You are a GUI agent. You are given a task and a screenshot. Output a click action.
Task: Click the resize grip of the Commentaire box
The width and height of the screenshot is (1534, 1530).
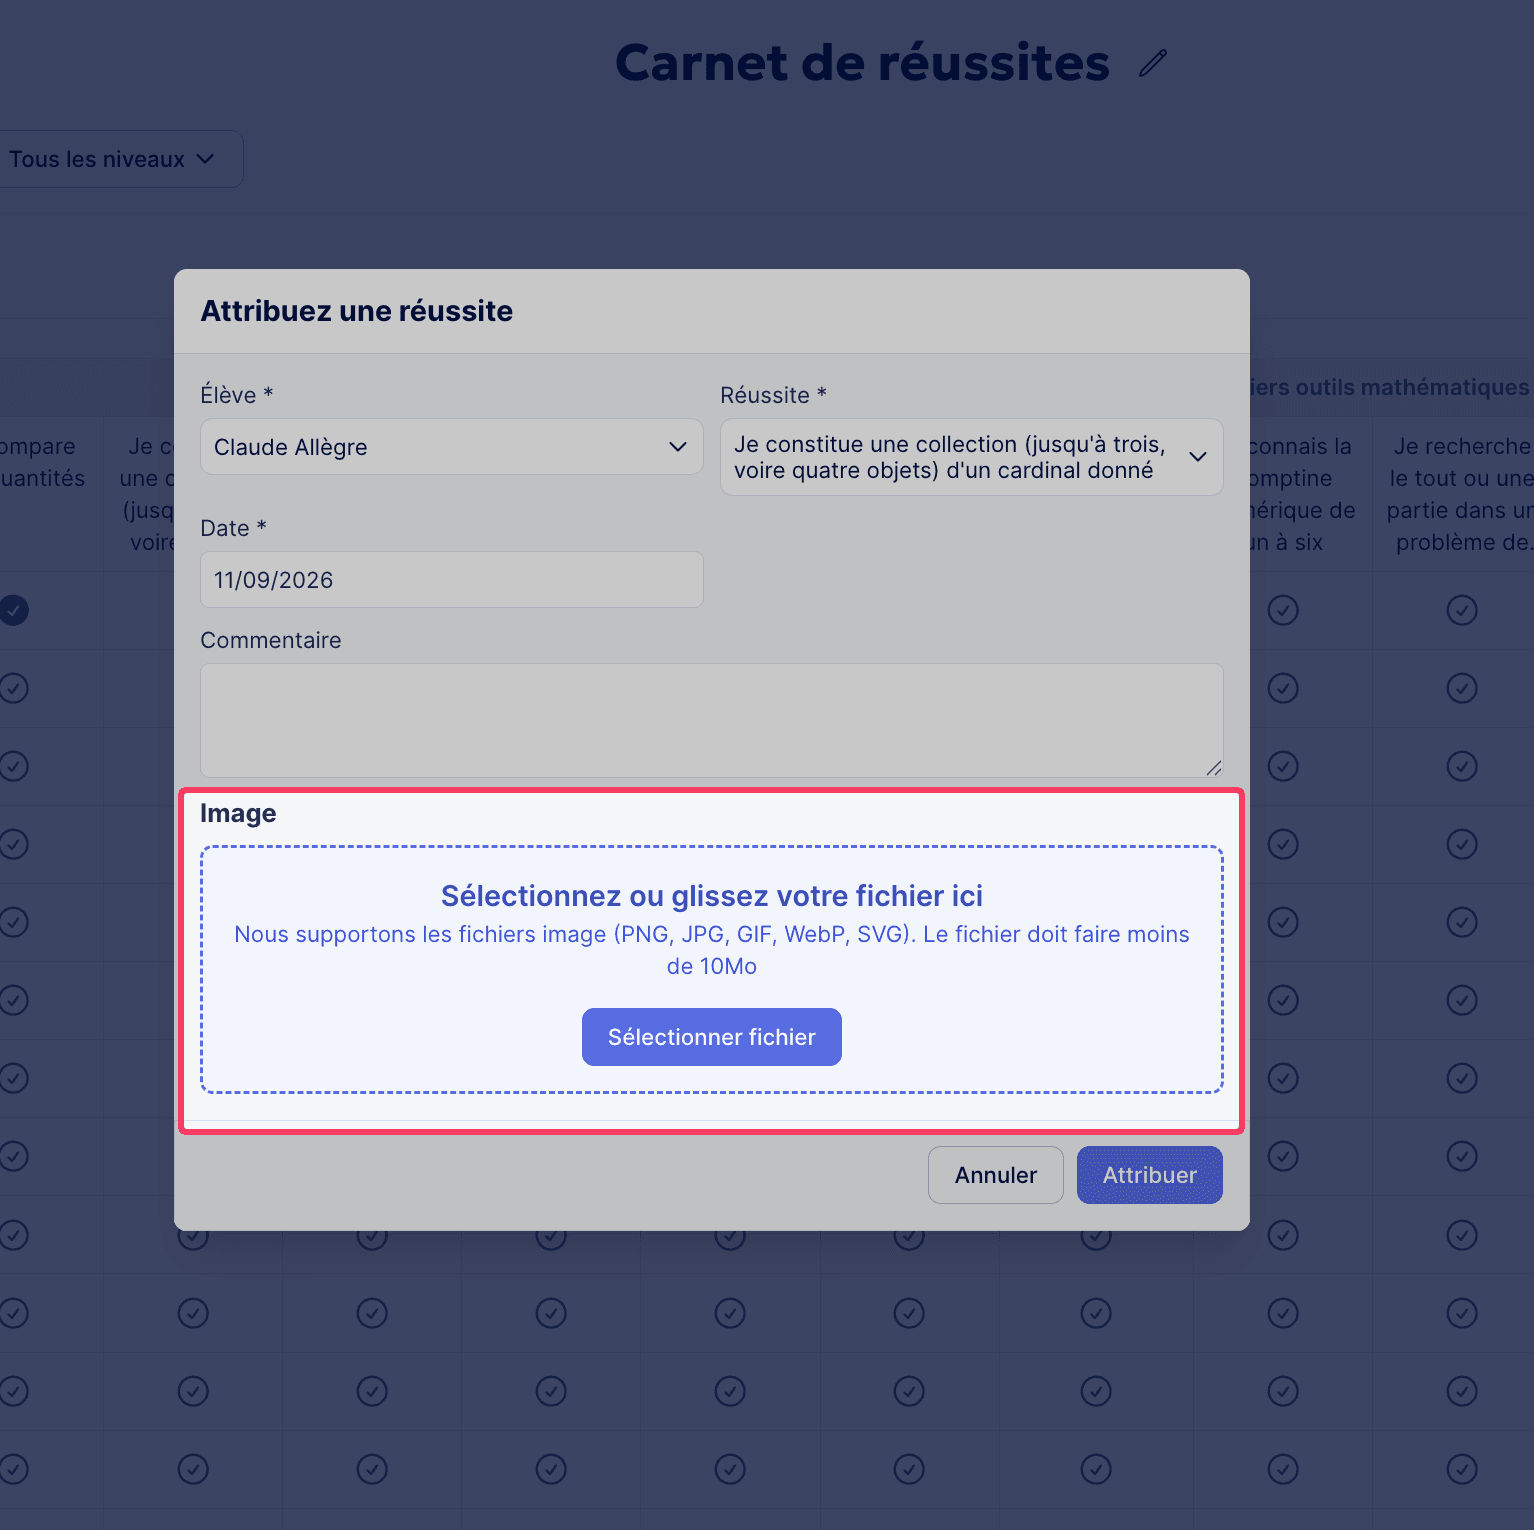click(x=1213, y=767)
